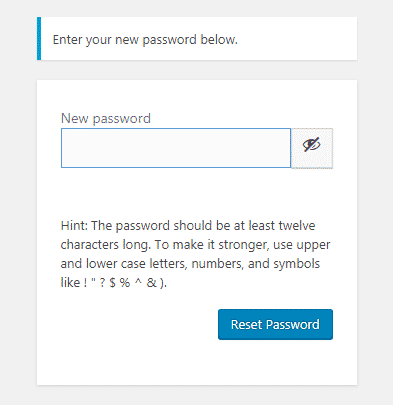Click the "characters long" hint line

tap(195, 245)
